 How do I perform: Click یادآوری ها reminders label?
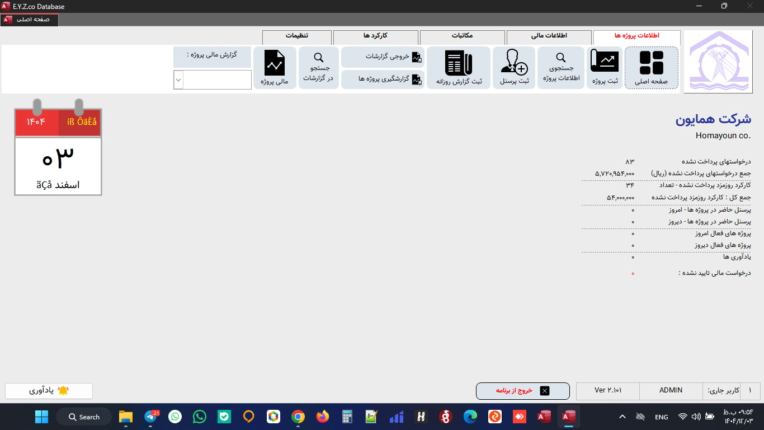[737, 257]
